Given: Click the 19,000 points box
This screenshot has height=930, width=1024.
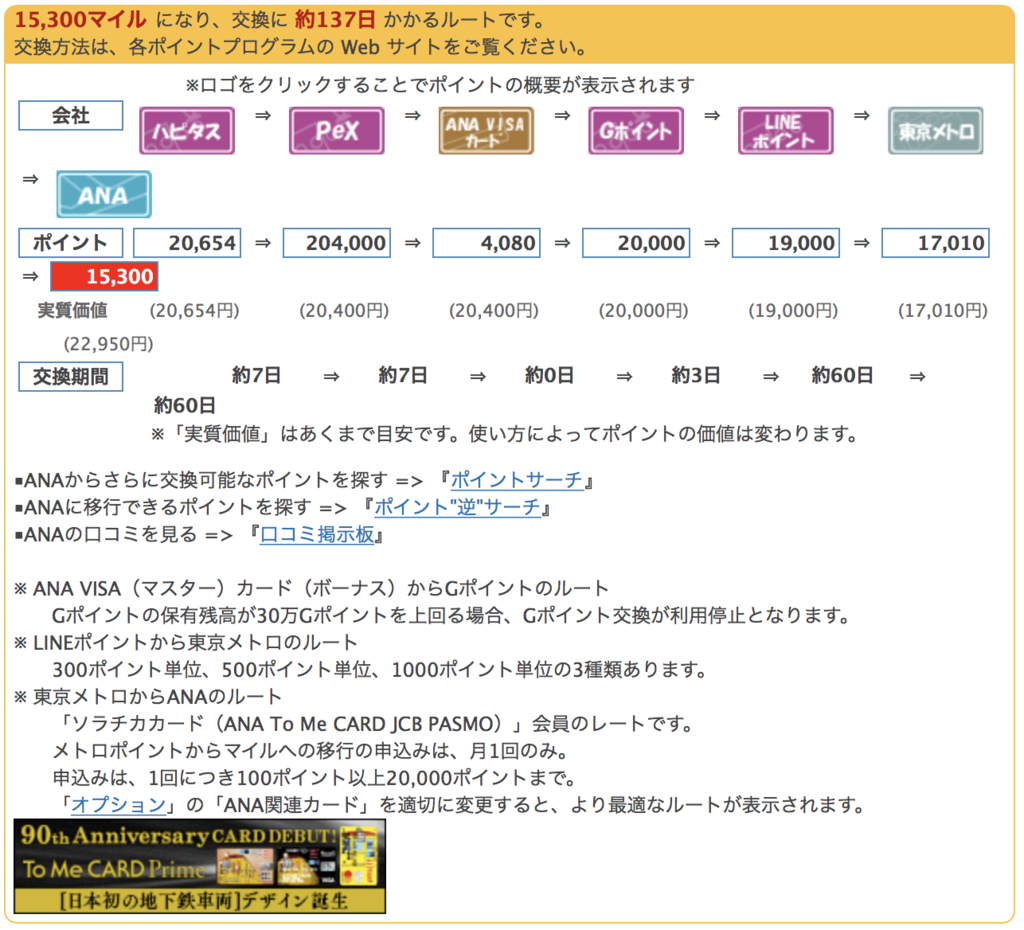Looking at the screenshot, I should [786, 243].
